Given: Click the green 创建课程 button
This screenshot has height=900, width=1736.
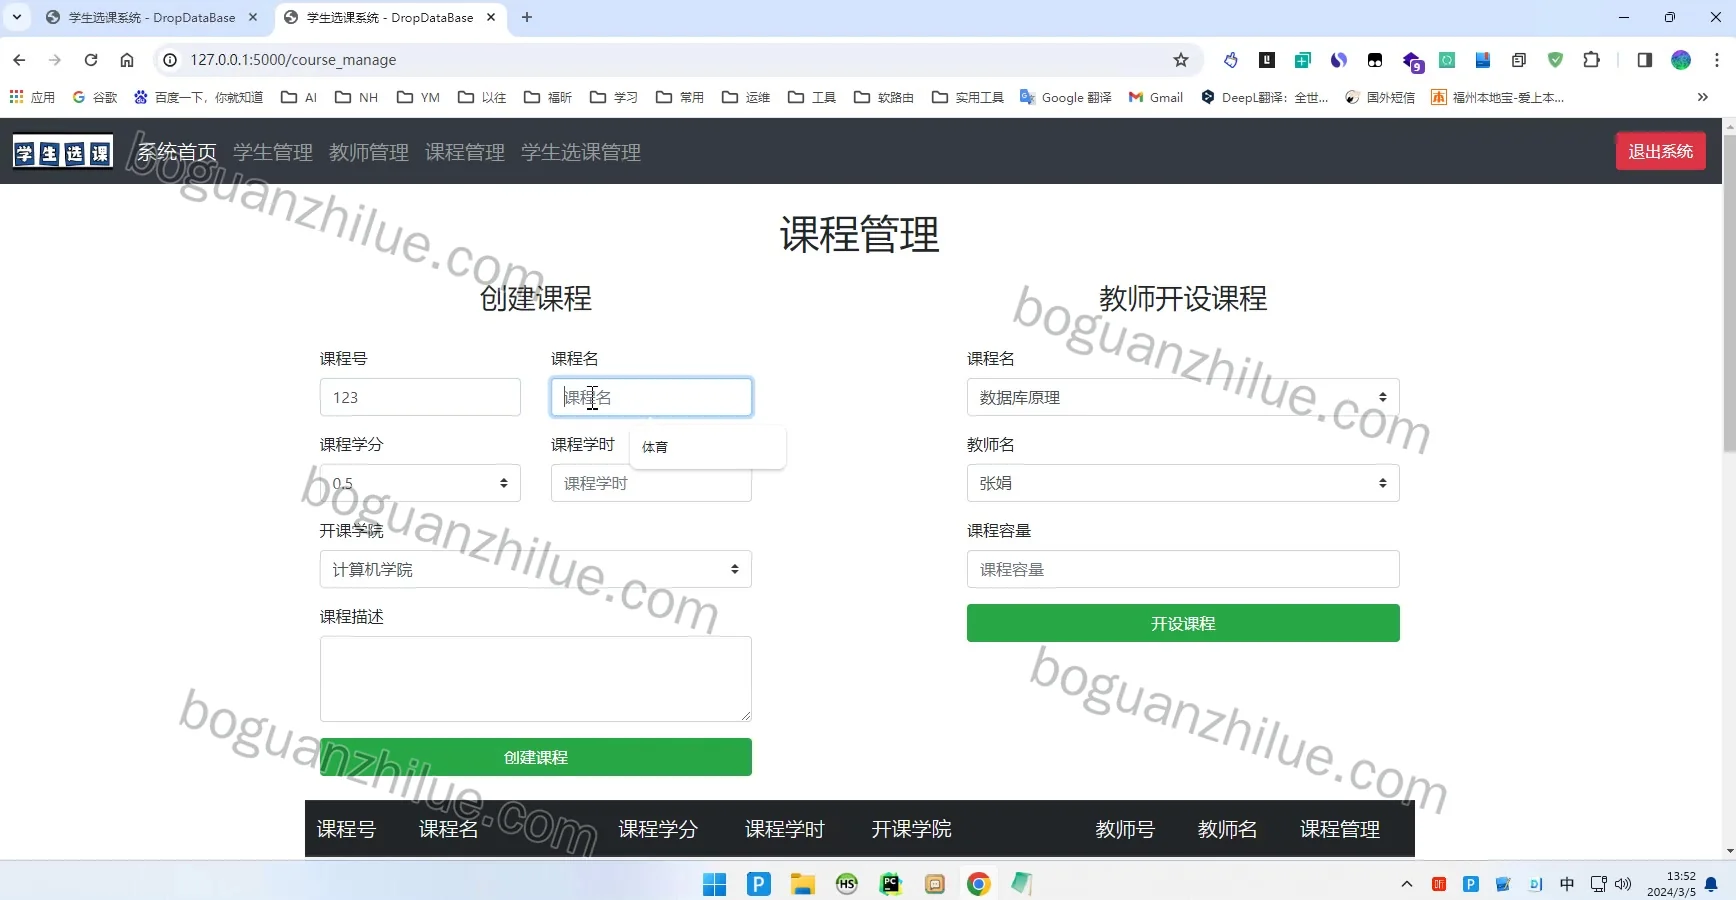Looking at the screenshot, I should (536, 757).
